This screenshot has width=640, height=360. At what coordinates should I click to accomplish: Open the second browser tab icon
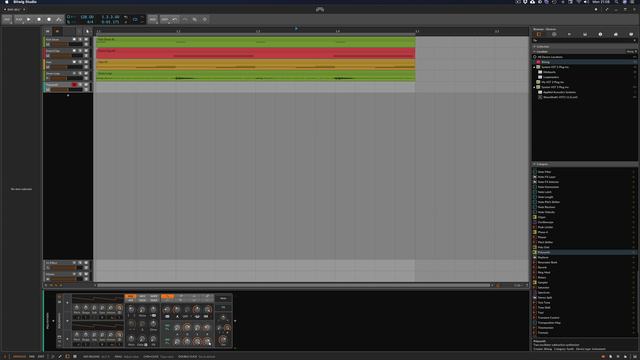pos(554,35)
